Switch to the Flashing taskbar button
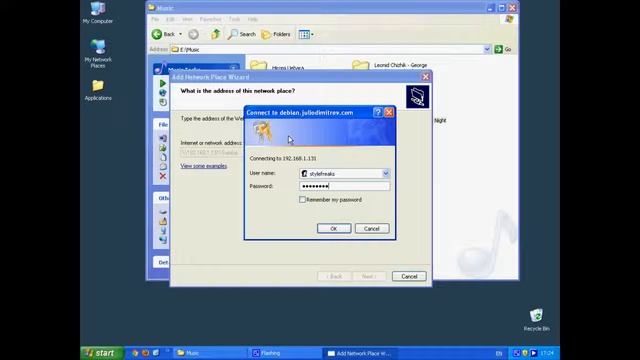The image size is (640, 360). [x=284, y=353]
